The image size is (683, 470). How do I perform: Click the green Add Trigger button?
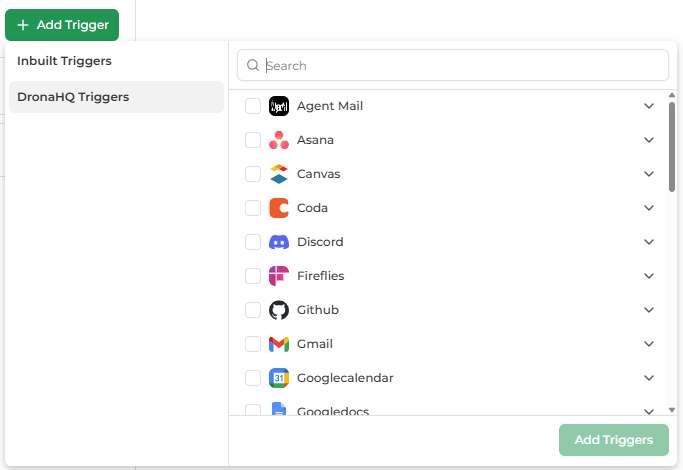62,25
